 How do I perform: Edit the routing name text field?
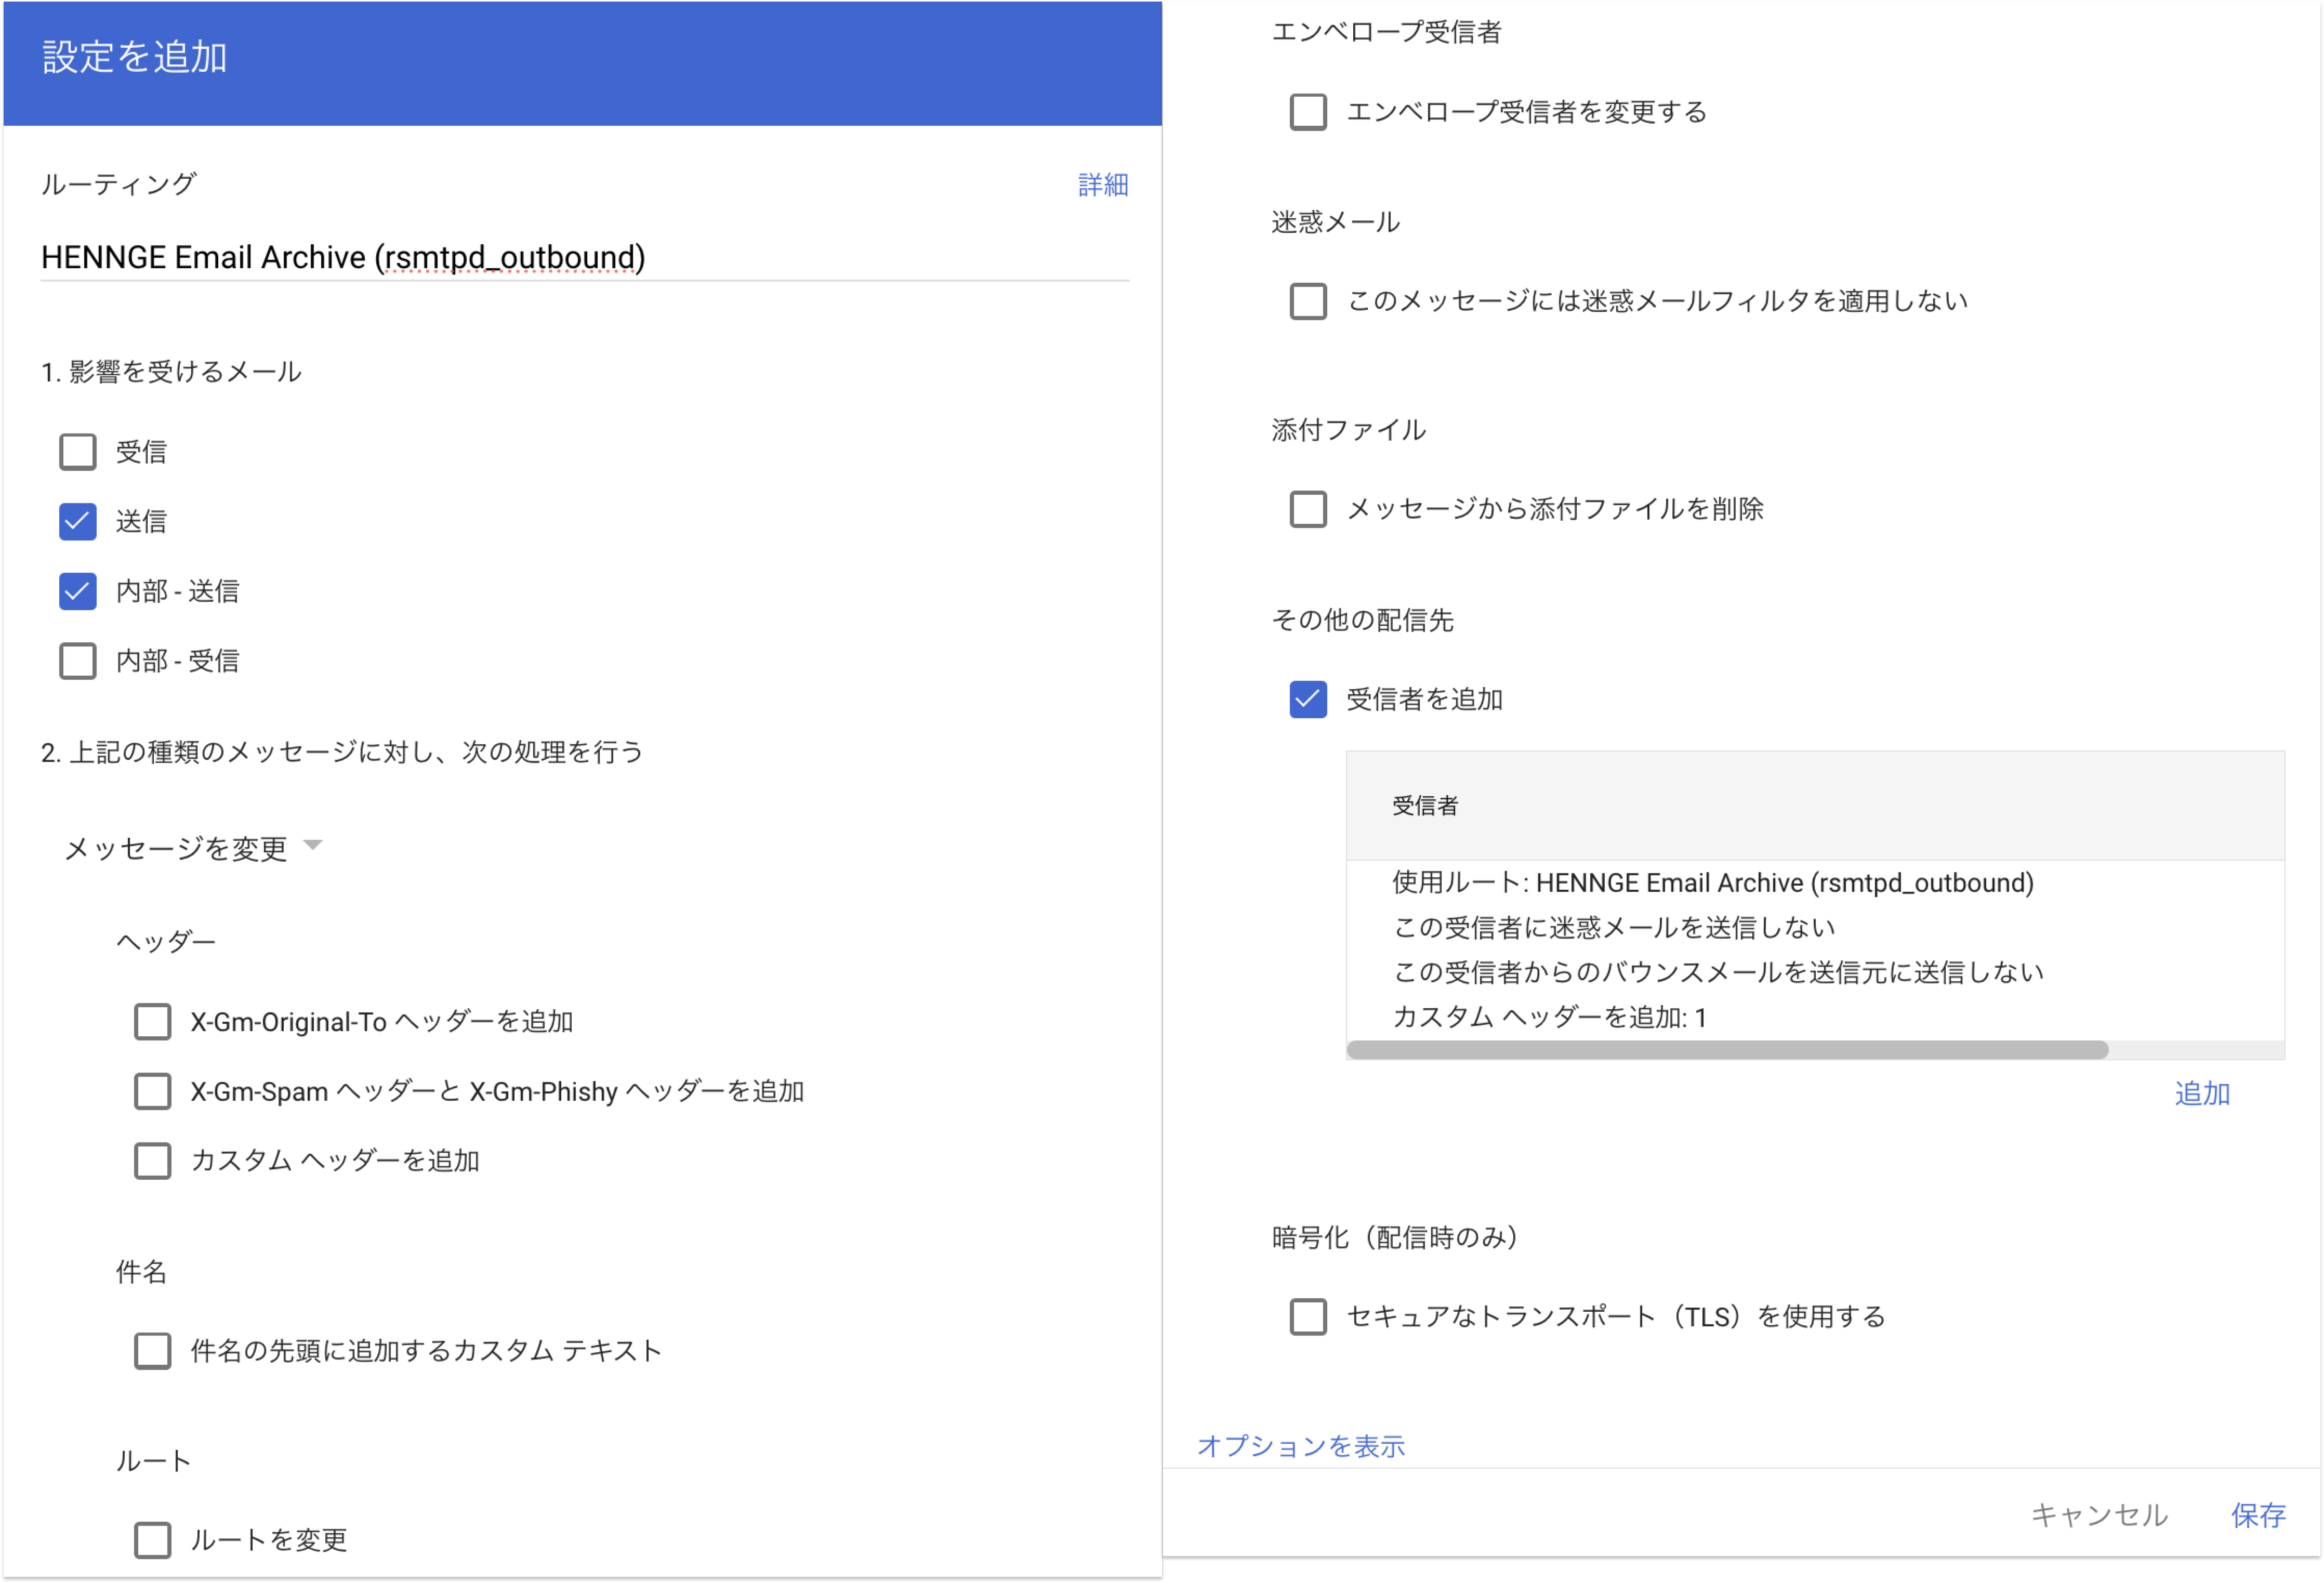(585, 258)
